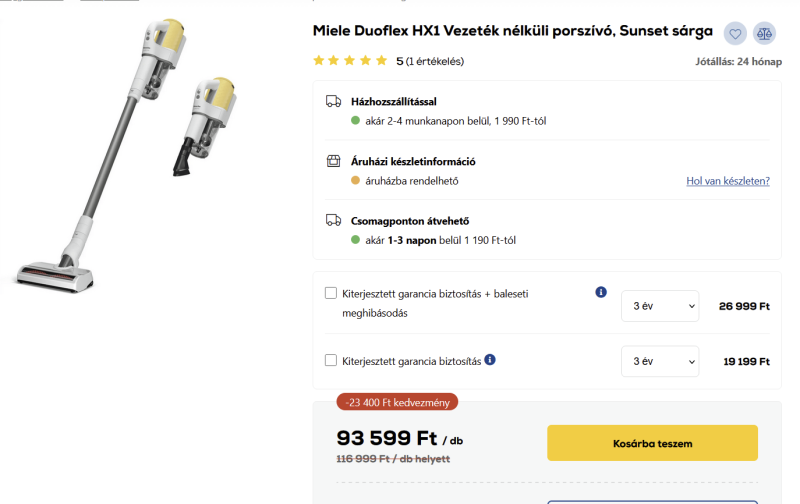Add product to favorites with heart icon

coord(735,33)
